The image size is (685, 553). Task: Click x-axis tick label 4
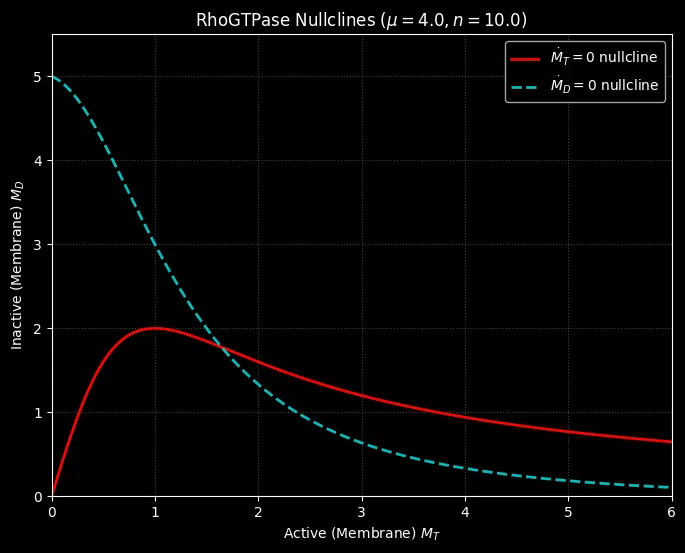pos(465,512)
